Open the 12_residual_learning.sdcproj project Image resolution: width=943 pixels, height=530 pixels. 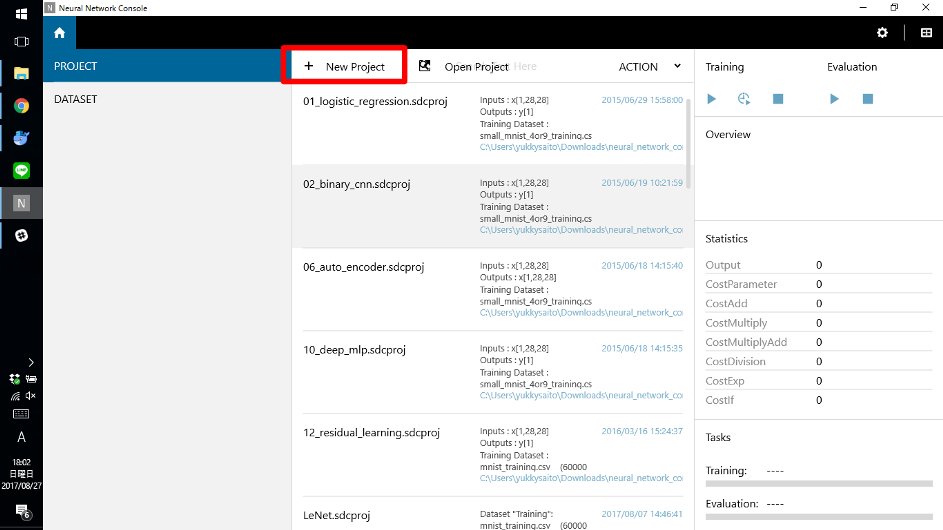tap(371, 433)
